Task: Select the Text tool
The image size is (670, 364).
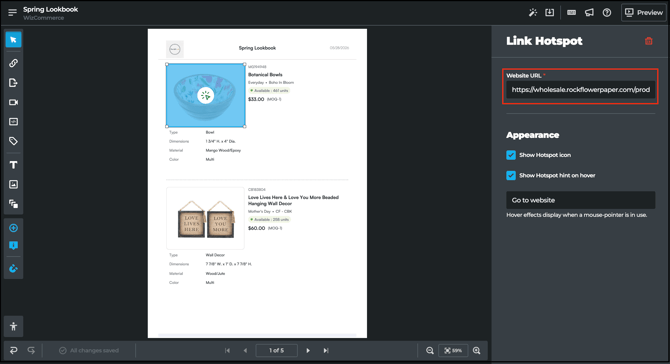Action: 13,165
